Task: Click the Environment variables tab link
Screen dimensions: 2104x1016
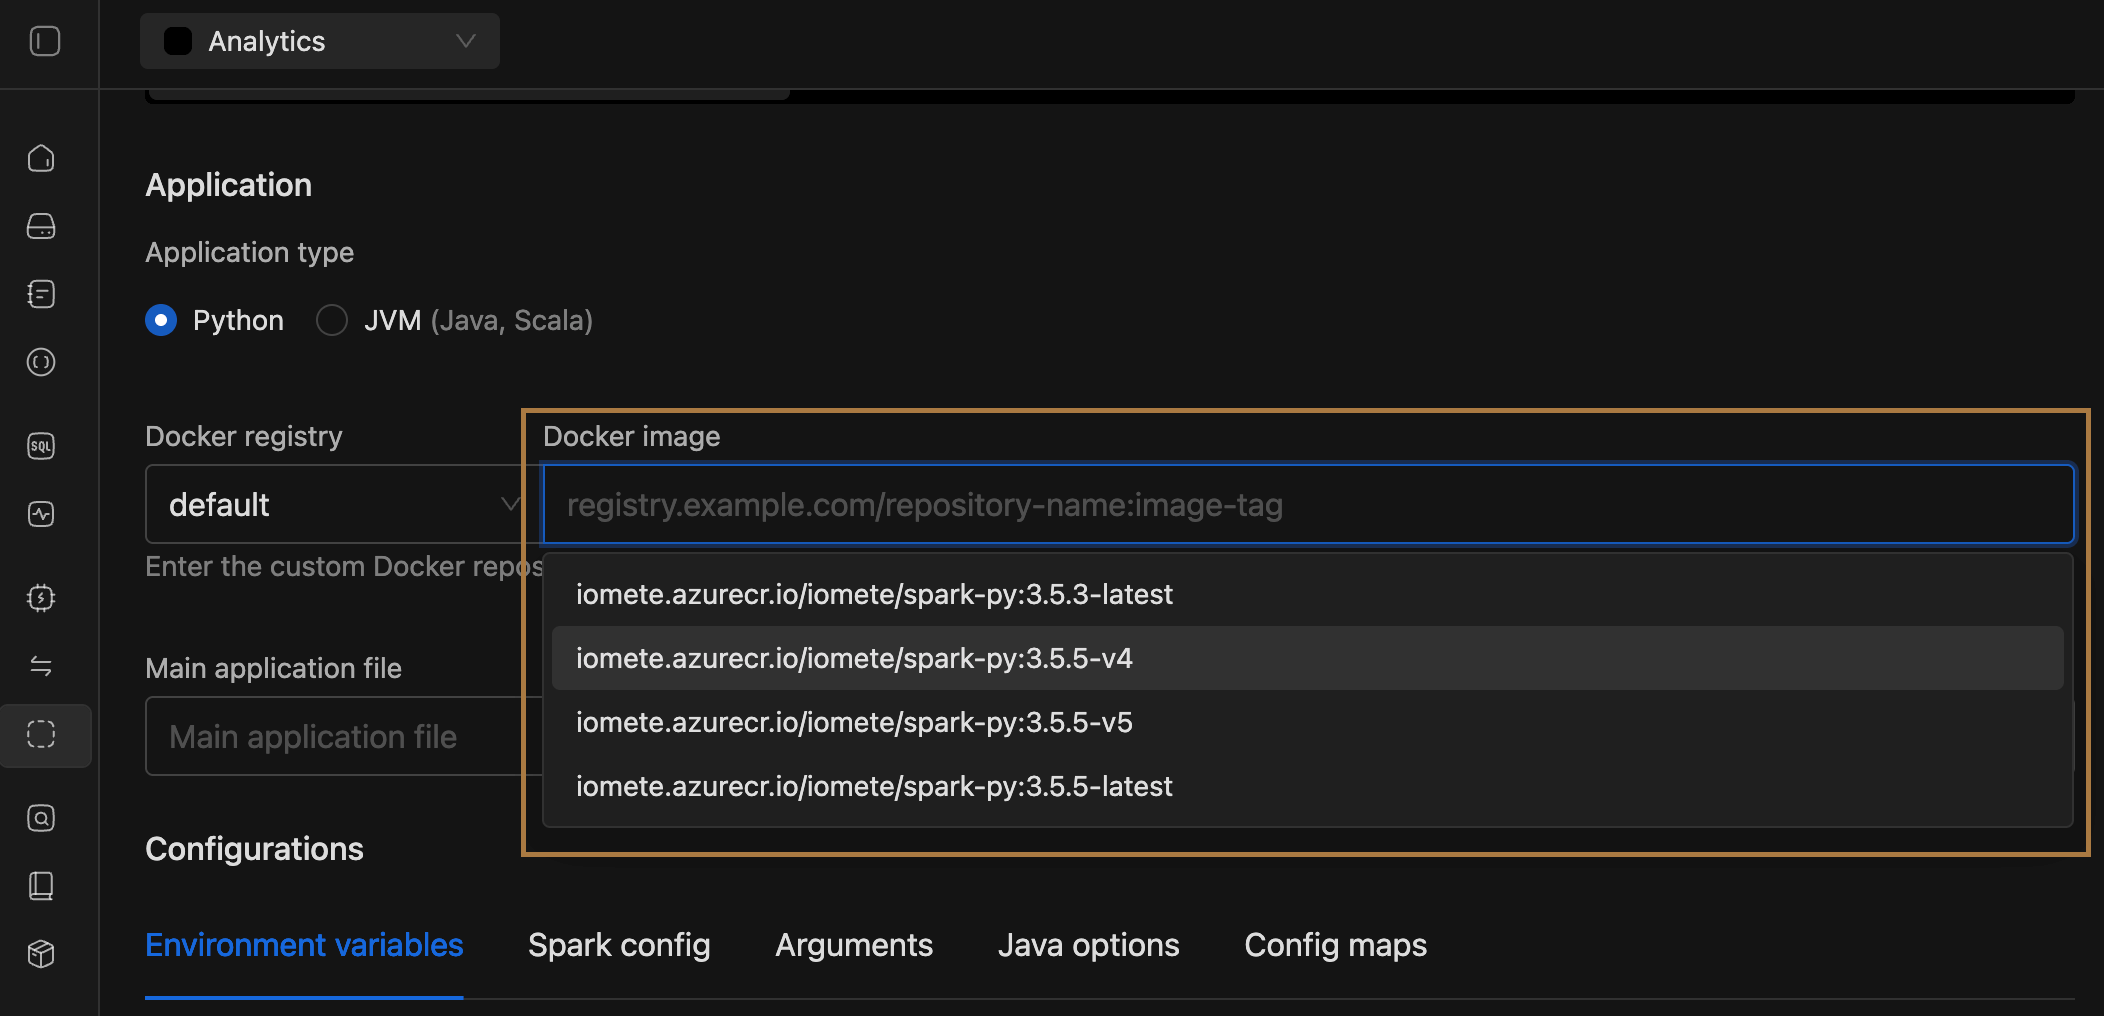Action: pos(304,944)
